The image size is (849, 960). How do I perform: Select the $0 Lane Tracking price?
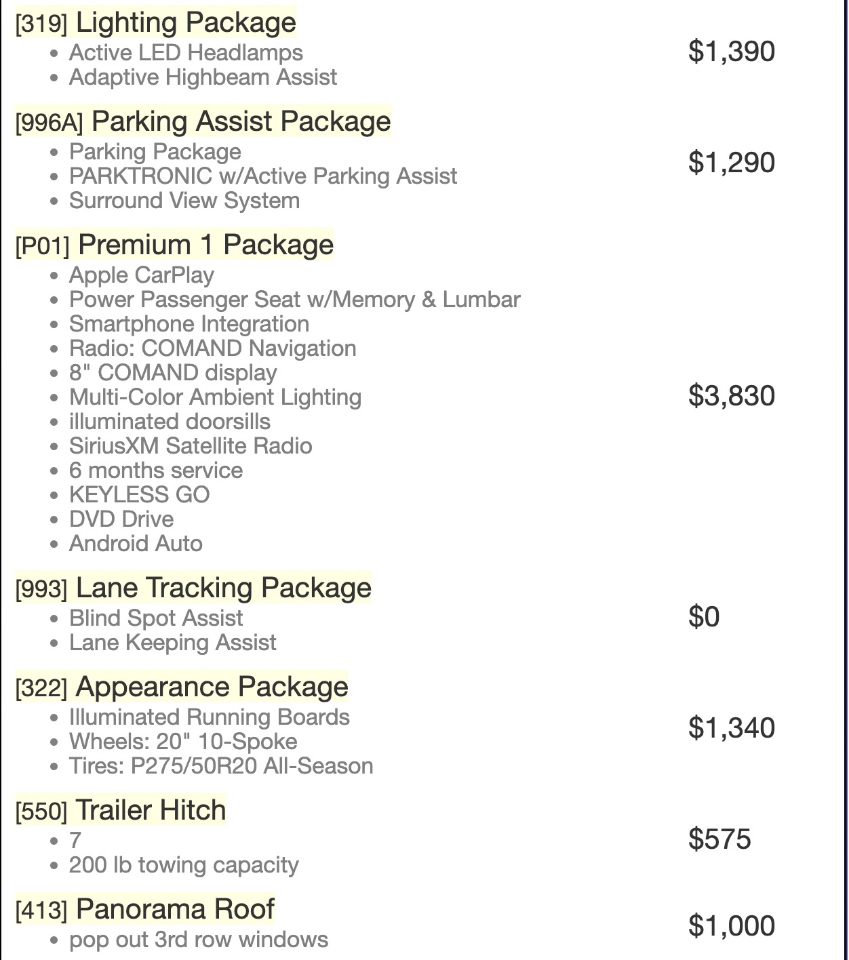click(703, 617)
